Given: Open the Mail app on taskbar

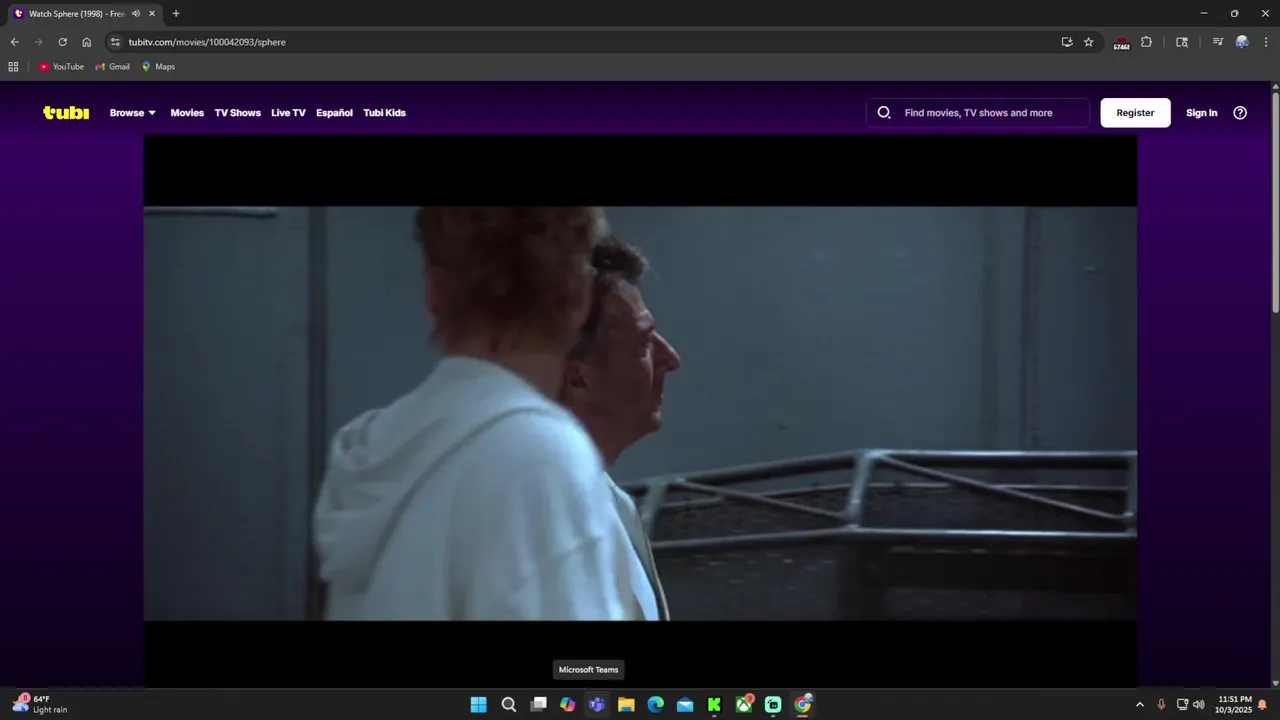Looking at the screenshot, I should 685,705.
